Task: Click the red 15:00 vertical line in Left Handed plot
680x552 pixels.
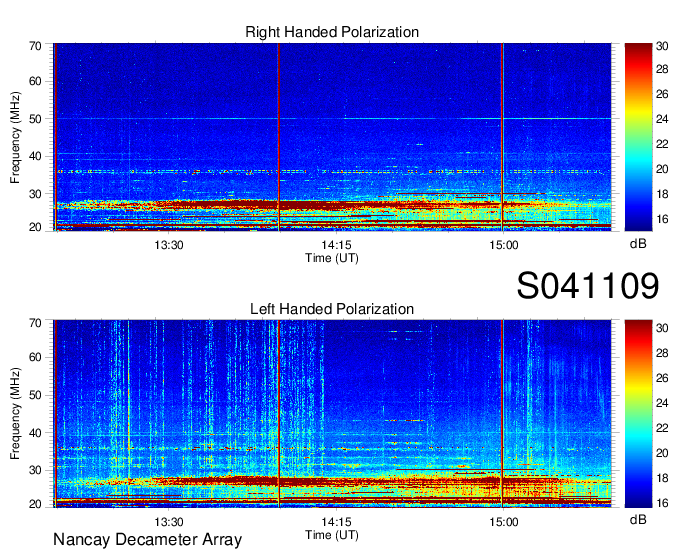Action: coord(502,414)
